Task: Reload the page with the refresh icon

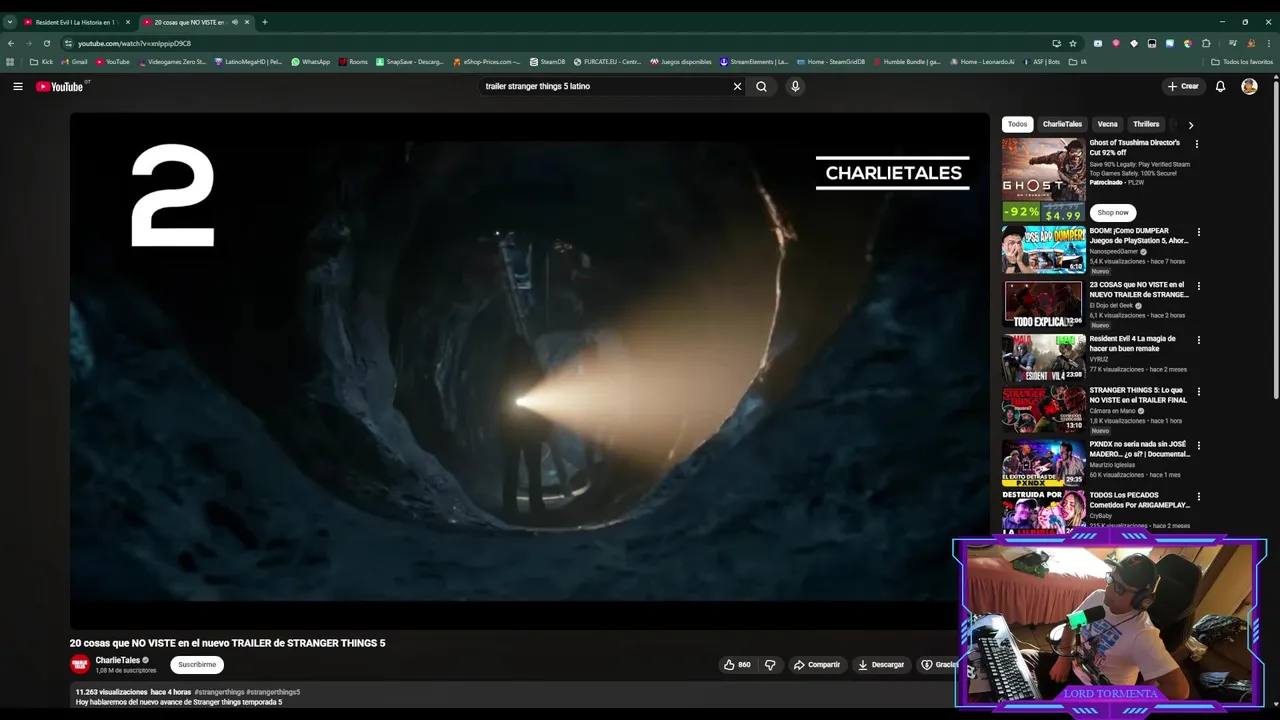Action: coord(46,43)
